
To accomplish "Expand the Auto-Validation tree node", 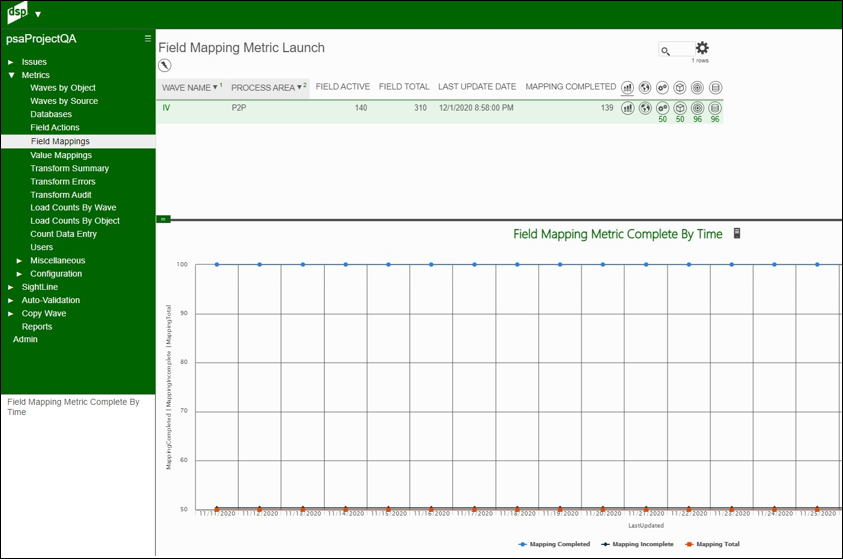I will click(11, 300).
